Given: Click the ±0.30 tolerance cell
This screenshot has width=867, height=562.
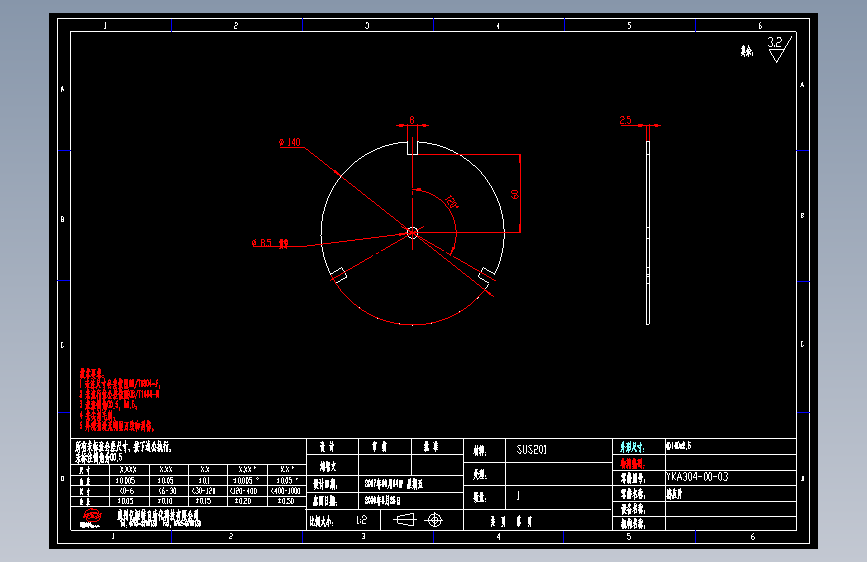Looking at the screenshot, I should pyautogui.click(x=286, y=501).
